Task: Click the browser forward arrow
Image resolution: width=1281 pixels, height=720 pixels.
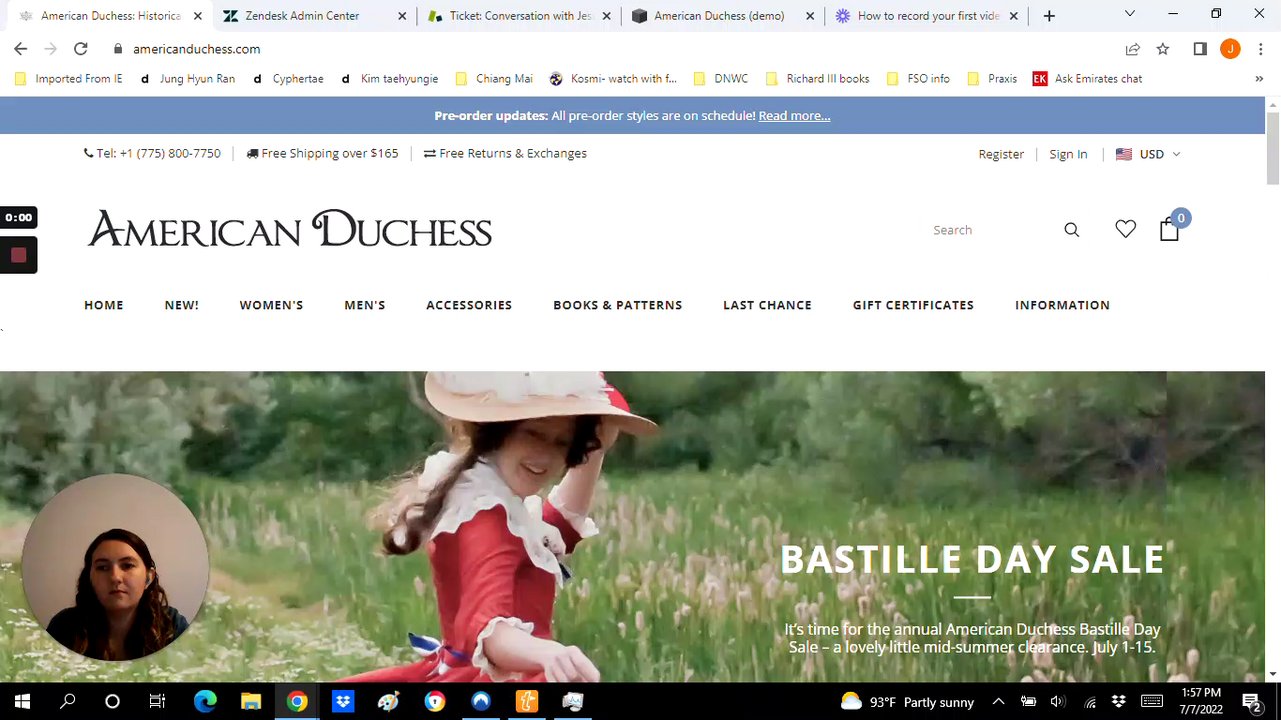Action: click(50, 49)
